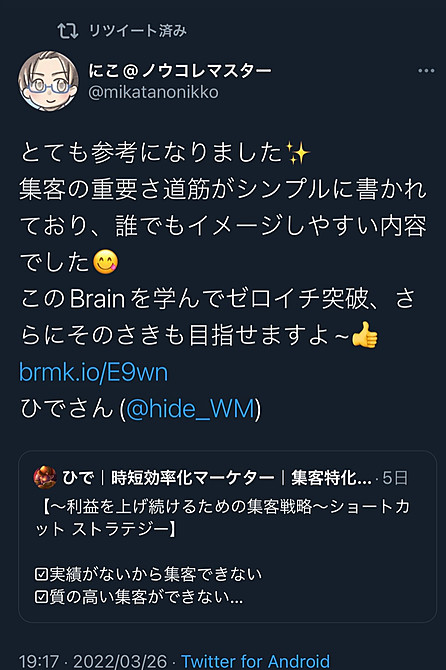The height and width of the screenshot is (670, 446).
Task: Open にこ's profile avatar picture
Action: pos(49,81)
